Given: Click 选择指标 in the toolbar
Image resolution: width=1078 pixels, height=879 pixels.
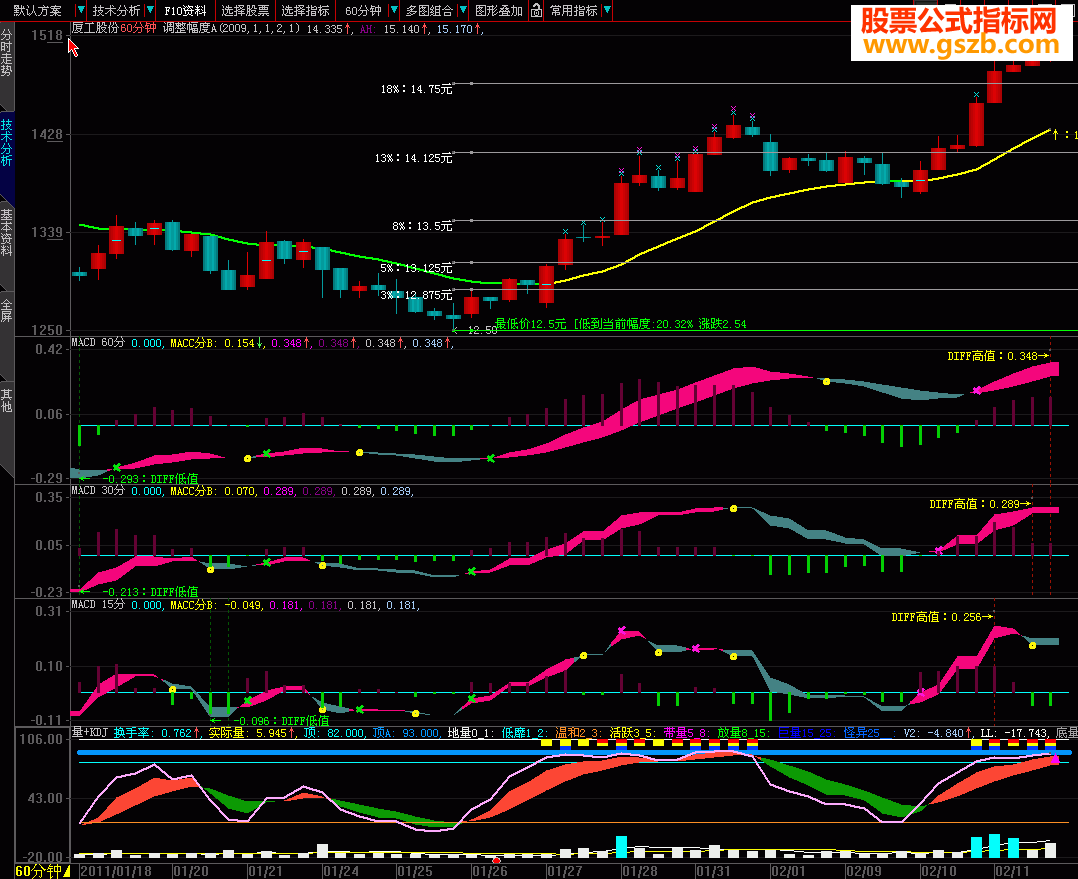Looking at the screenshot, I should [x=305, y=10].
